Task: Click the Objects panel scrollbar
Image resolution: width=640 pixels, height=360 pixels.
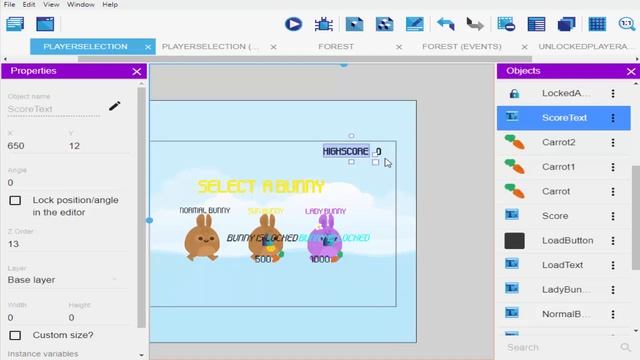Action: 636,218
